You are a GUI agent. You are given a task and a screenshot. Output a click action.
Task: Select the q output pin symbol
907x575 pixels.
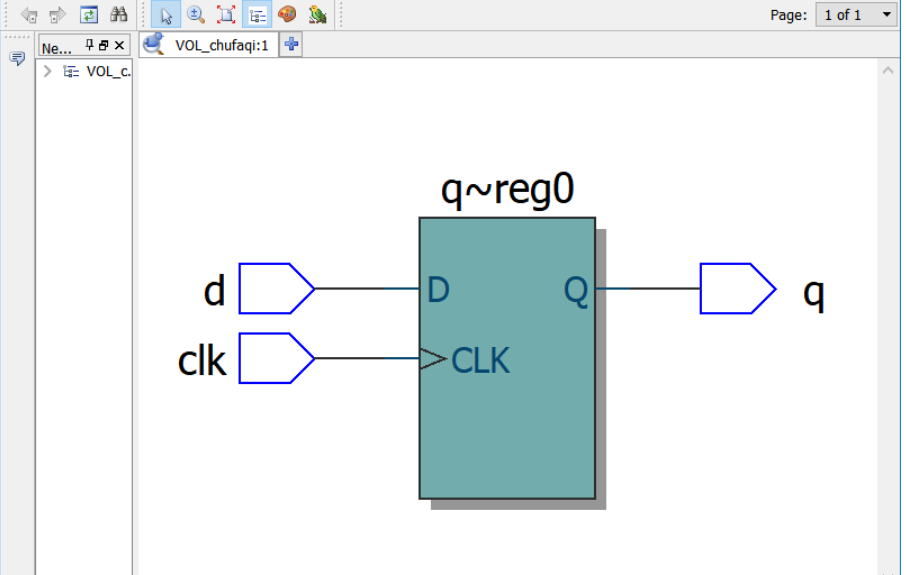[x=738, y=289]
